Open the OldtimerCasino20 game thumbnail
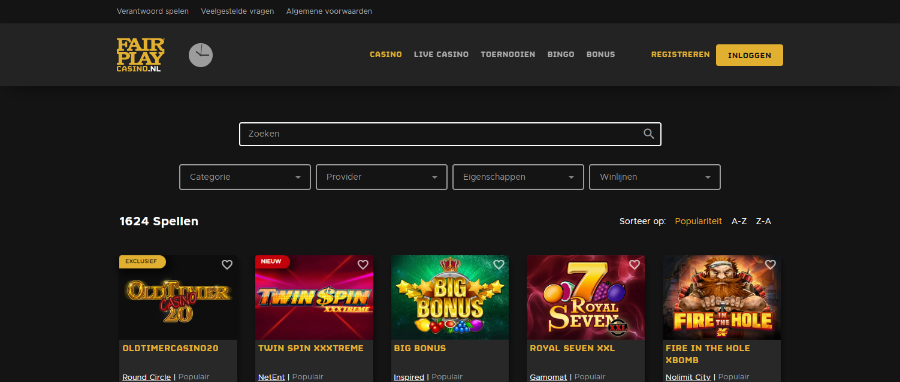The width and height of the screenshot is (900, 382). tap(178, 298)
